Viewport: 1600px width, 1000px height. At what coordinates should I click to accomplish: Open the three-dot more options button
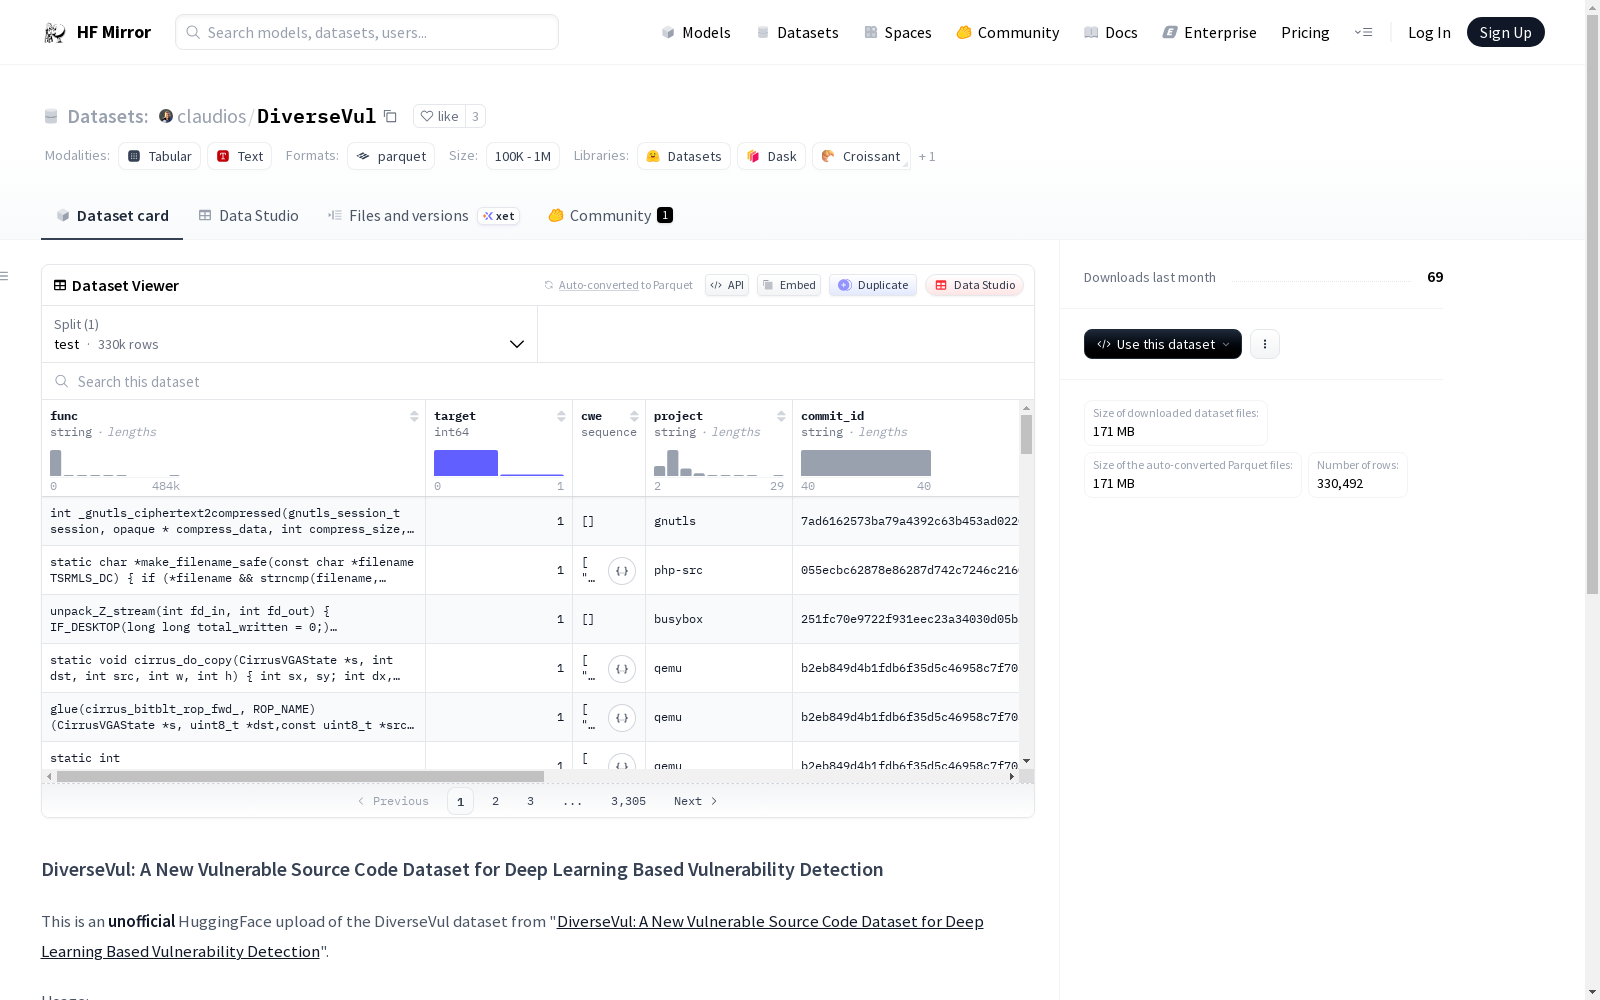(x=1265, y=344)
